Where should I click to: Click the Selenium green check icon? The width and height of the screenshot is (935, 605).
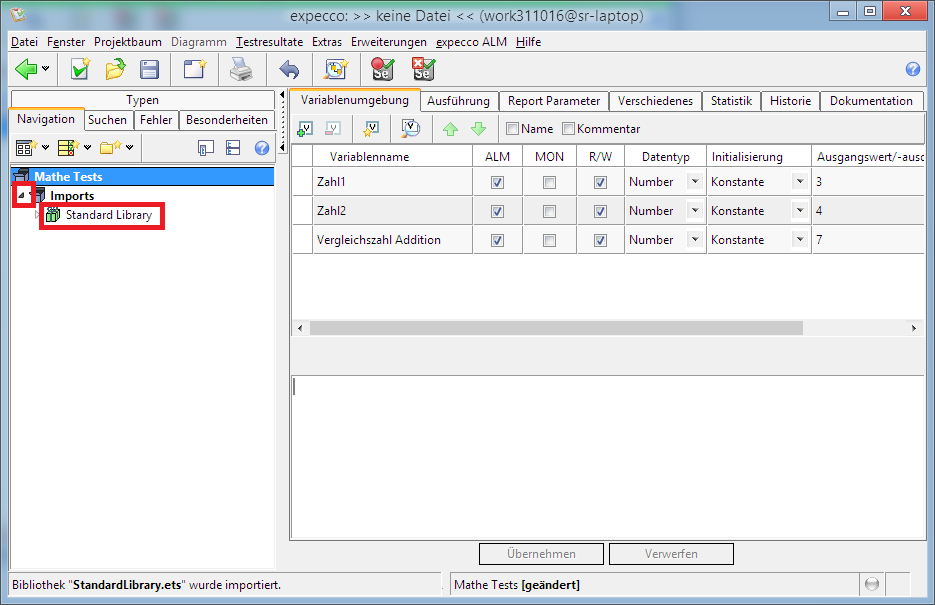pos(382,69)
